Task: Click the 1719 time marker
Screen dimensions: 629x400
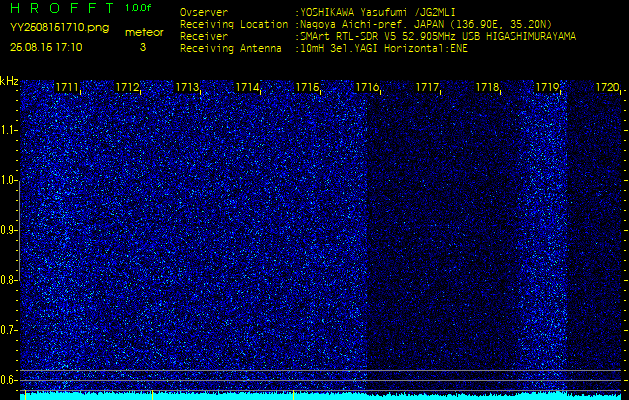Action: pyautogui.click(x=547, y=87)
